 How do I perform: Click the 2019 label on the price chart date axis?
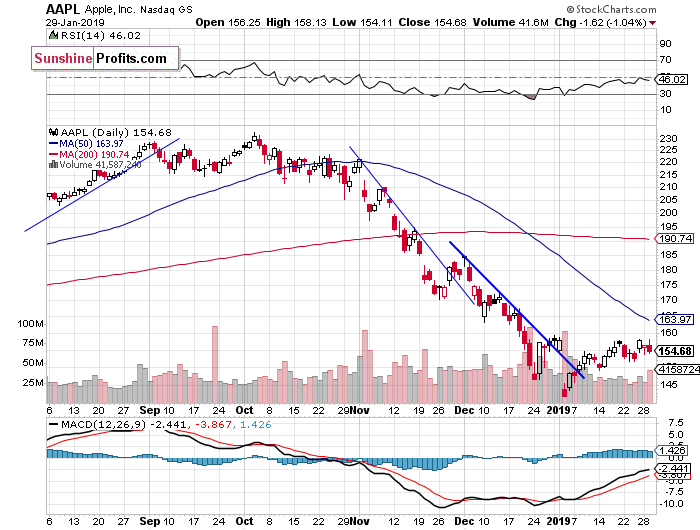(x=558, y=410)
